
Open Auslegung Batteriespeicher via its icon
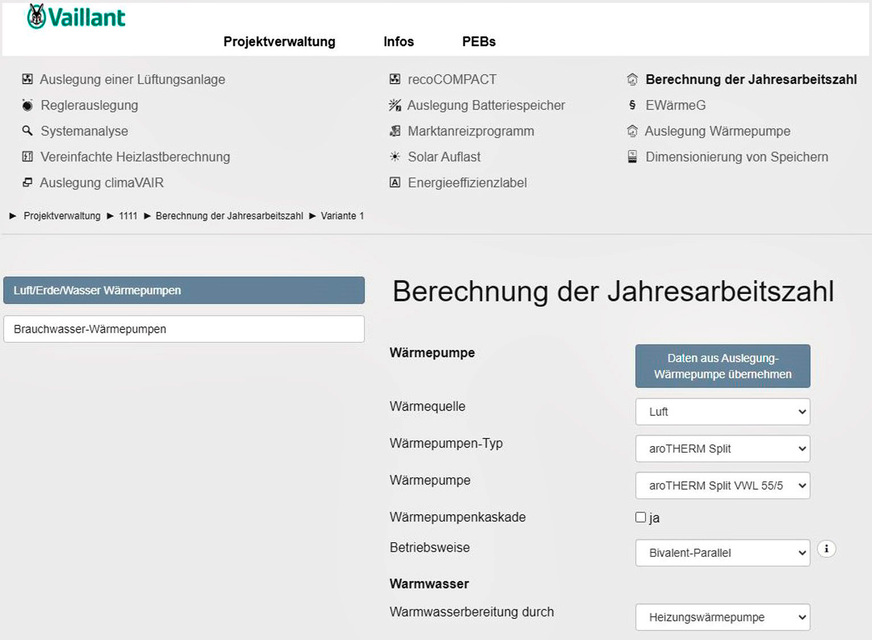(396, 105)
